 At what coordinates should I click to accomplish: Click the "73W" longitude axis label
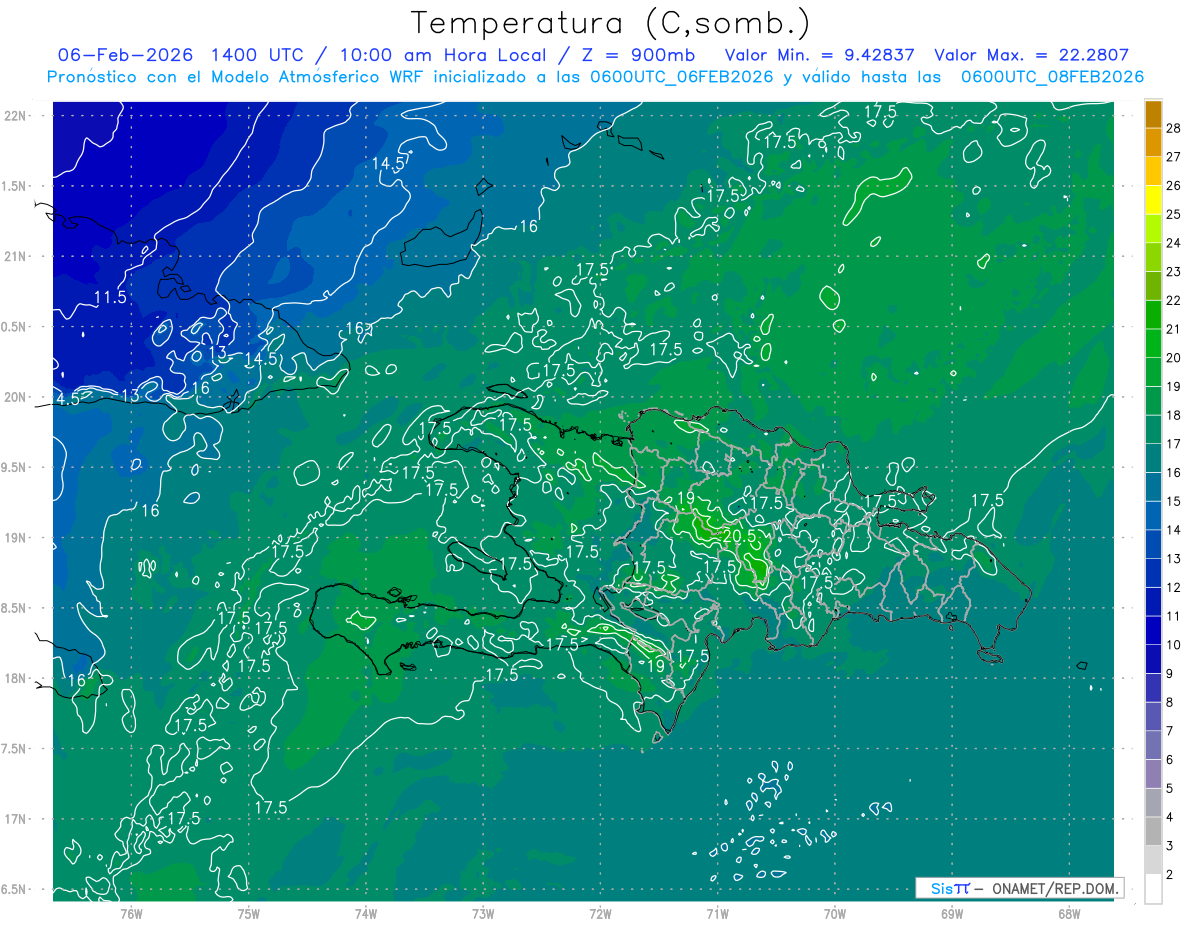coord(483,913)
